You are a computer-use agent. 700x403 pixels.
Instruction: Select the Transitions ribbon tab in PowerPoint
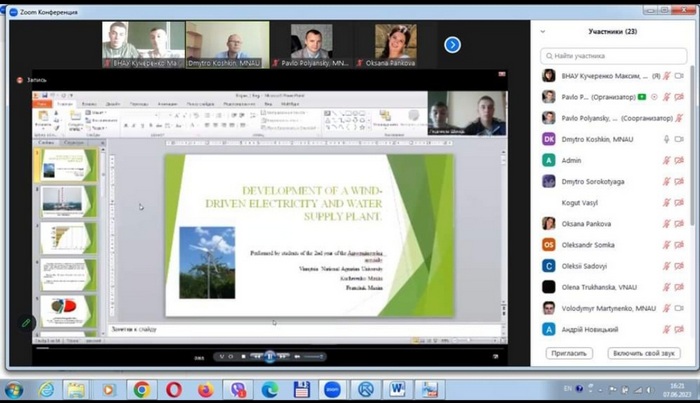pos(139,104)
